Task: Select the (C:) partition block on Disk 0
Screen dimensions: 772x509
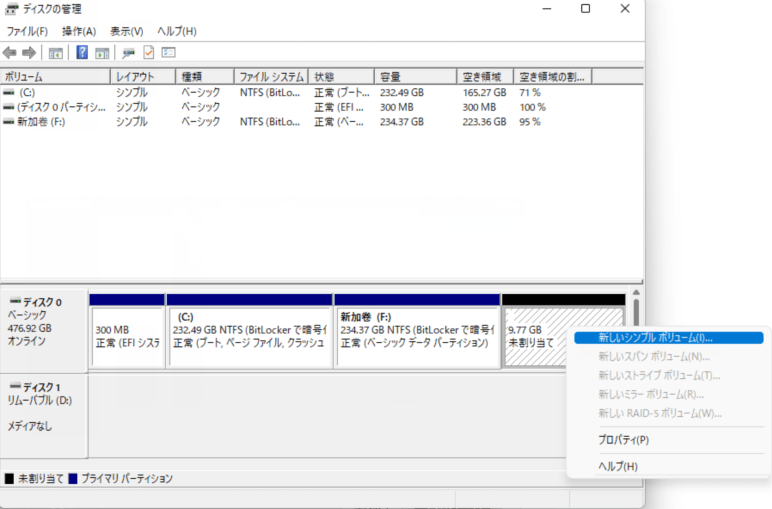Action: point(249,336)
